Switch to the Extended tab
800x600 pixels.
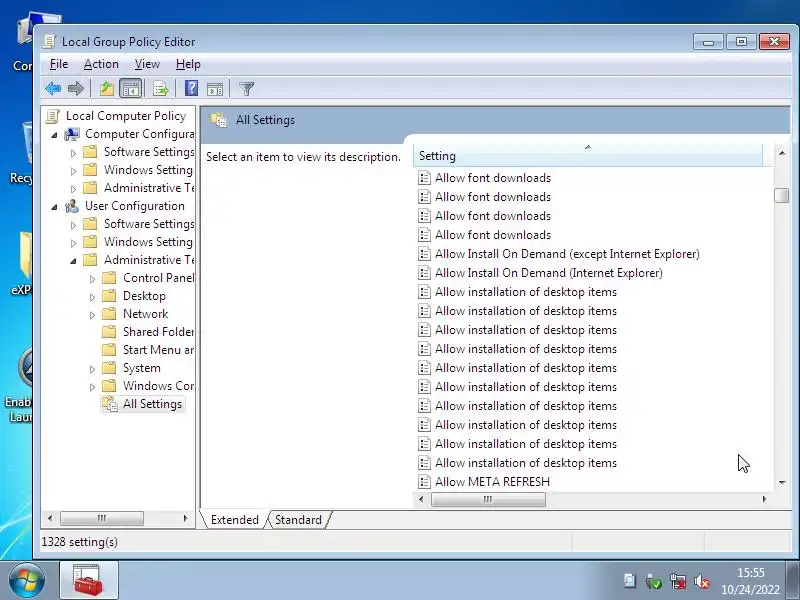pyautogui.click(x=235, y=519)
